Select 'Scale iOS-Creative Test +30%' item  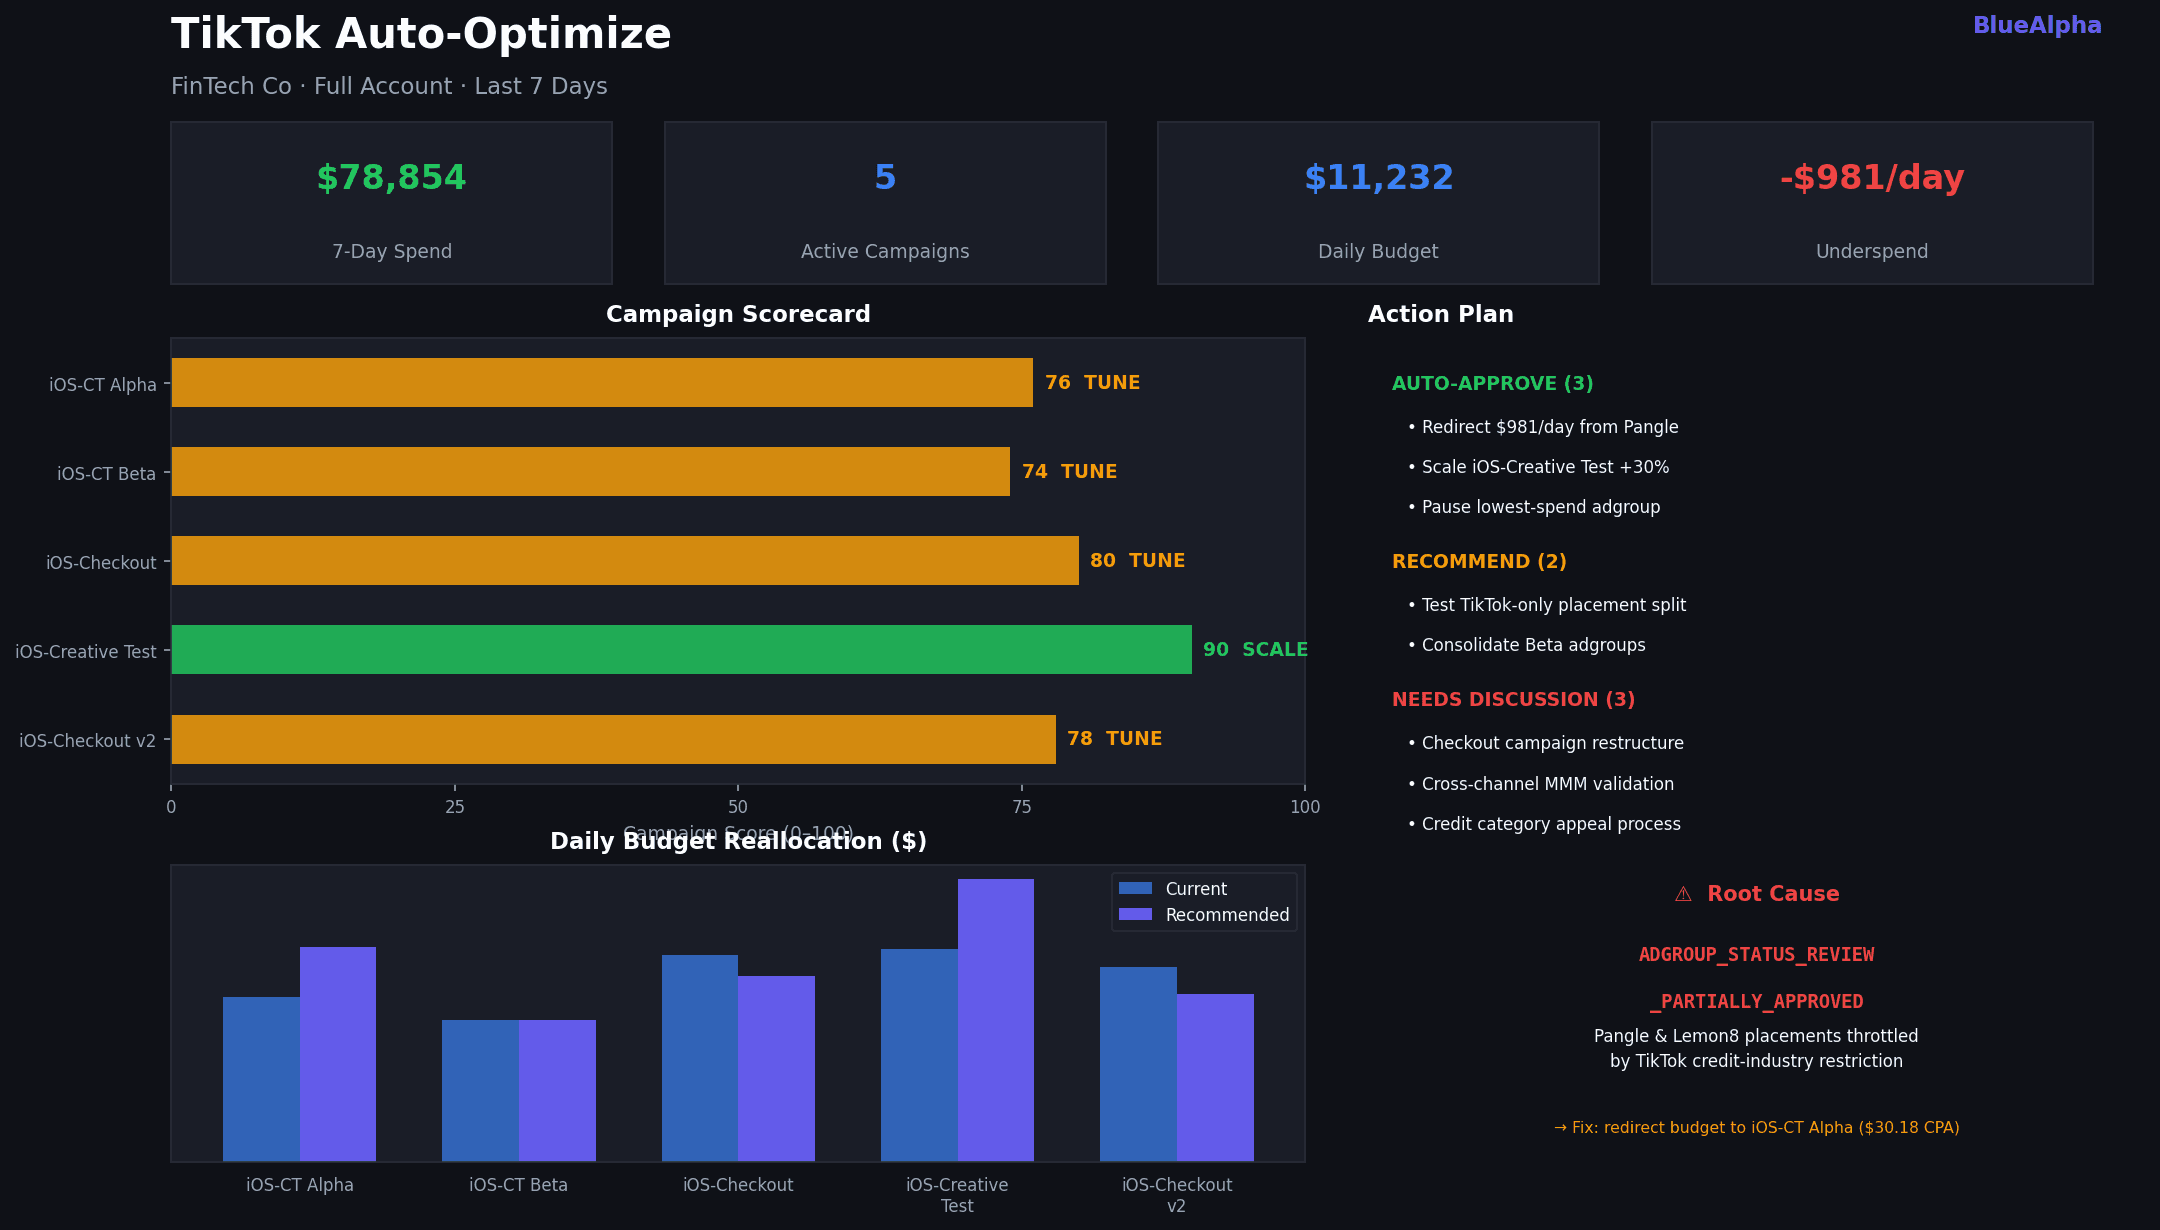[1538, 467]
